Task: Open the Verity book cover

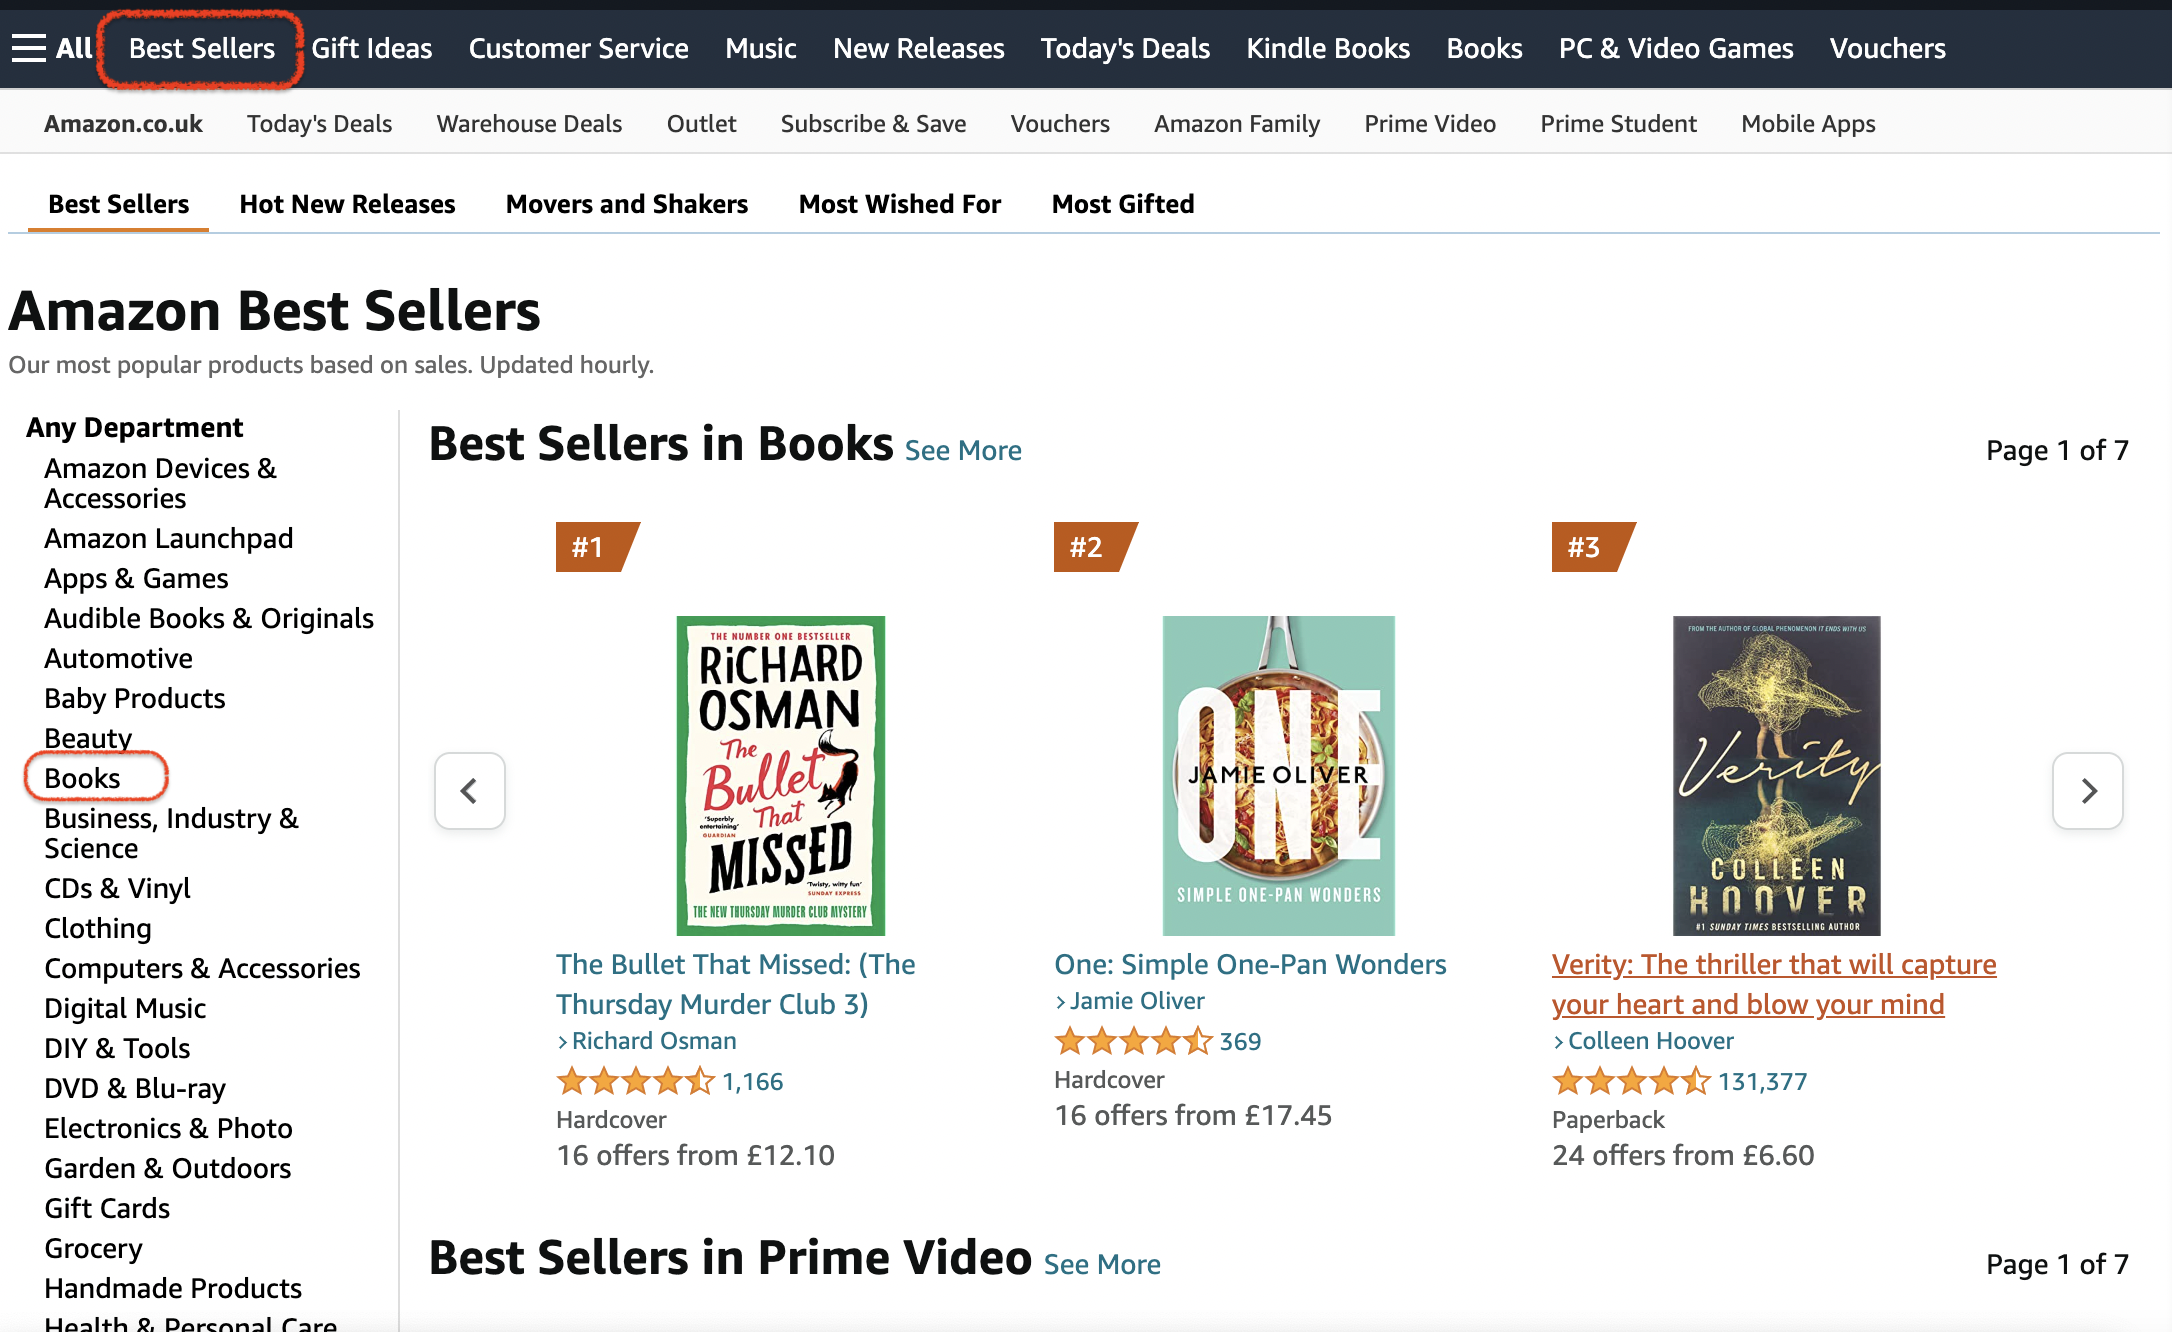Action: [1776, 775]
